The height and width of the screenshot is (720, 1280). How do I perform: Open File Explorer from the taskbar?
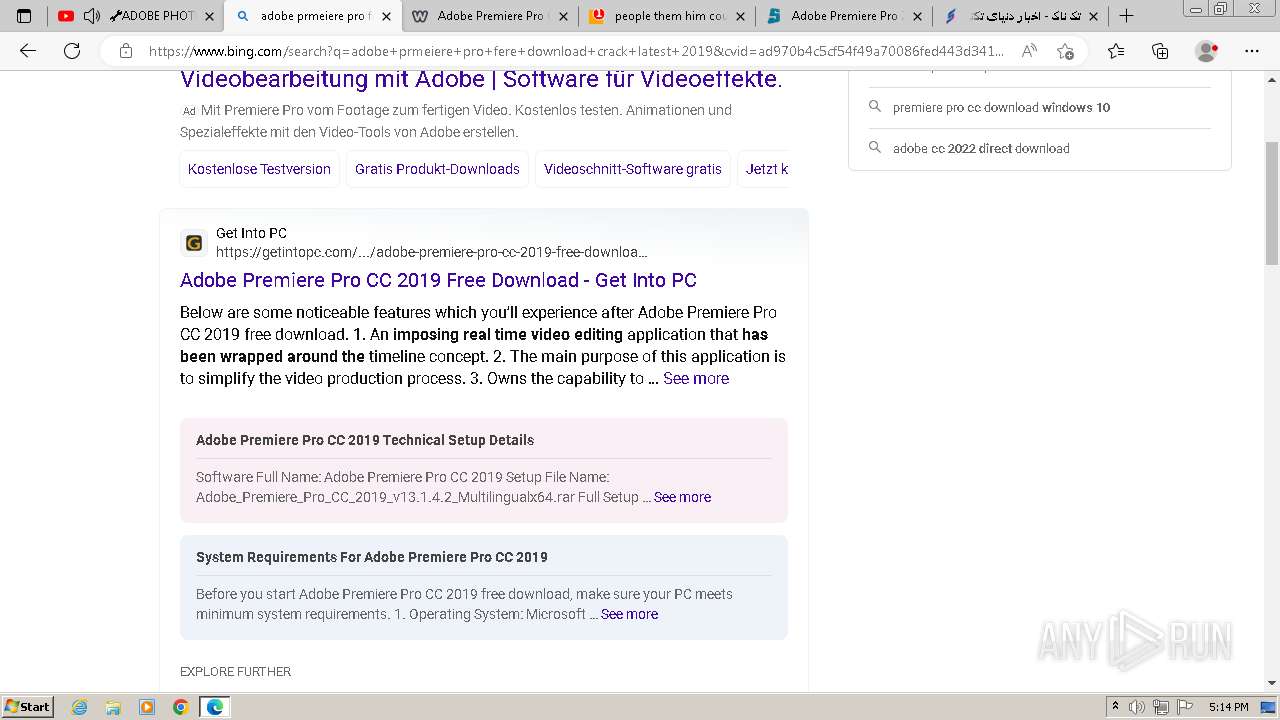click(113, 707)
